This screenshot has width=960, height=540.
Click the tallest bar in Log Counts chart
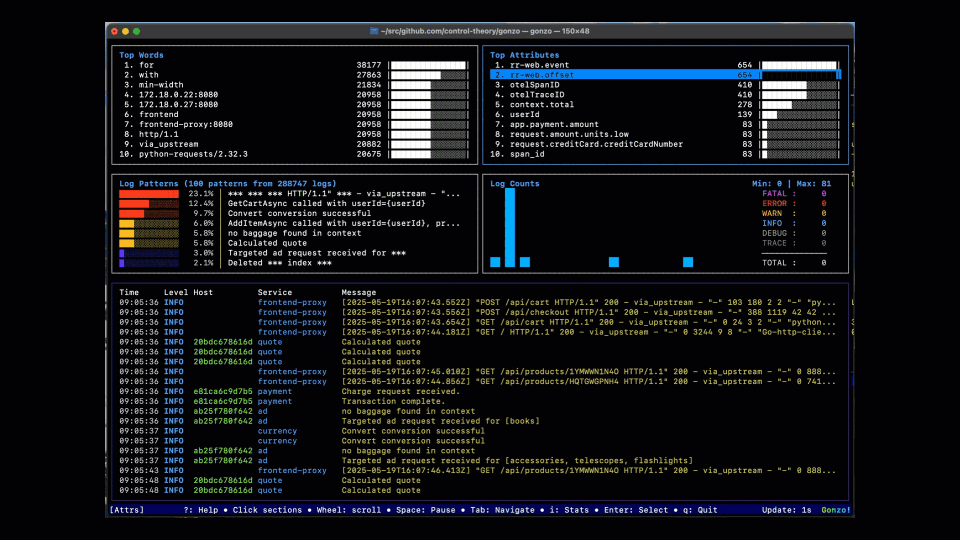point(510,228)
